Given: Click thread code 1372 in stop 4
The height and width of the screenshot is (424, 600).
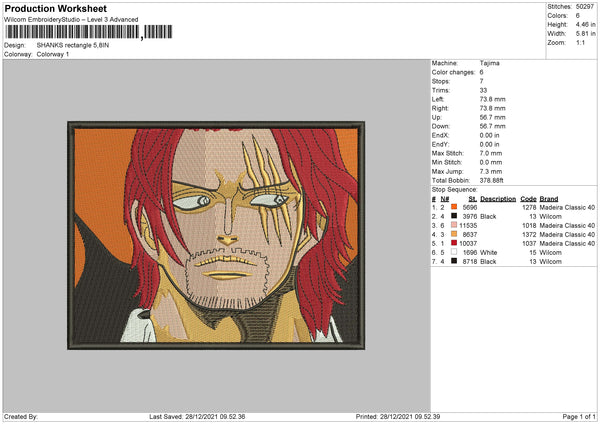Looking at the screenshot, I should (x=529, y=235).
